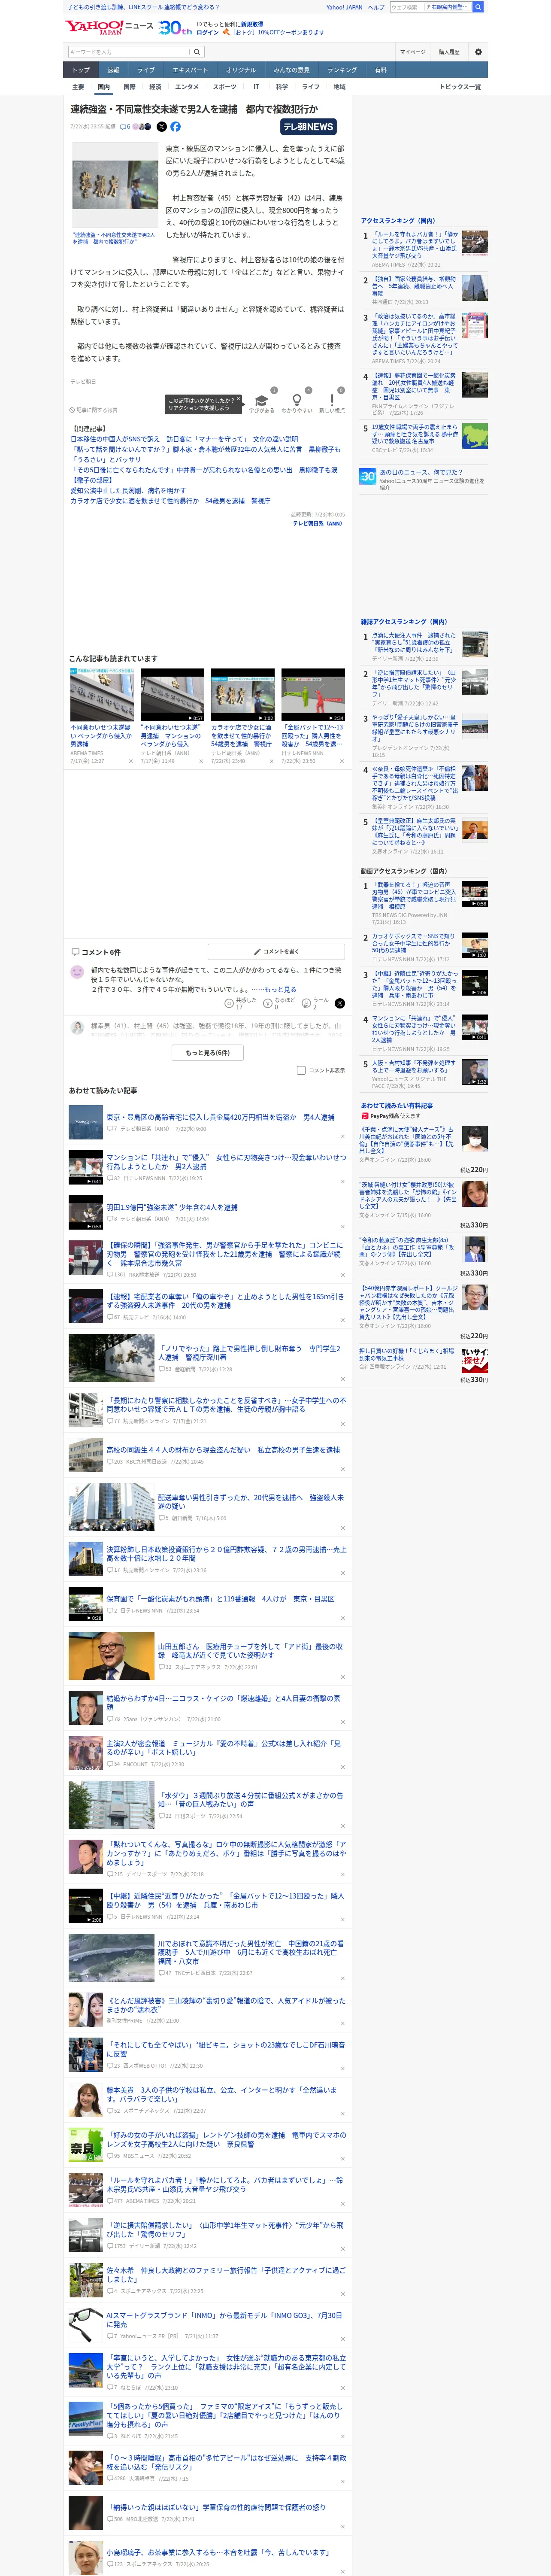Viewport: 551px width, 2576px height.
Task: Open the Yahoo! JAPAN link at top
Action: point(344,7)
